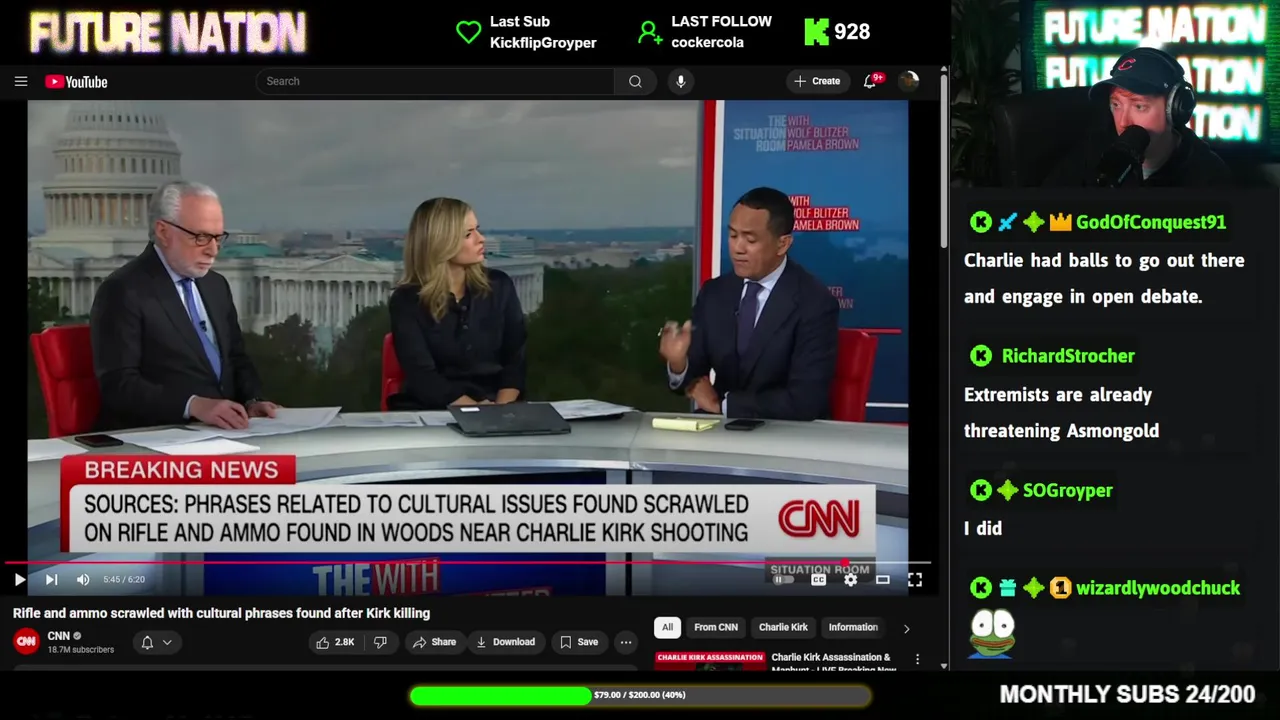Viewport: 1280px width, 720px height.
Task: Select the All filter chip
Action: [x=667, y=627]
